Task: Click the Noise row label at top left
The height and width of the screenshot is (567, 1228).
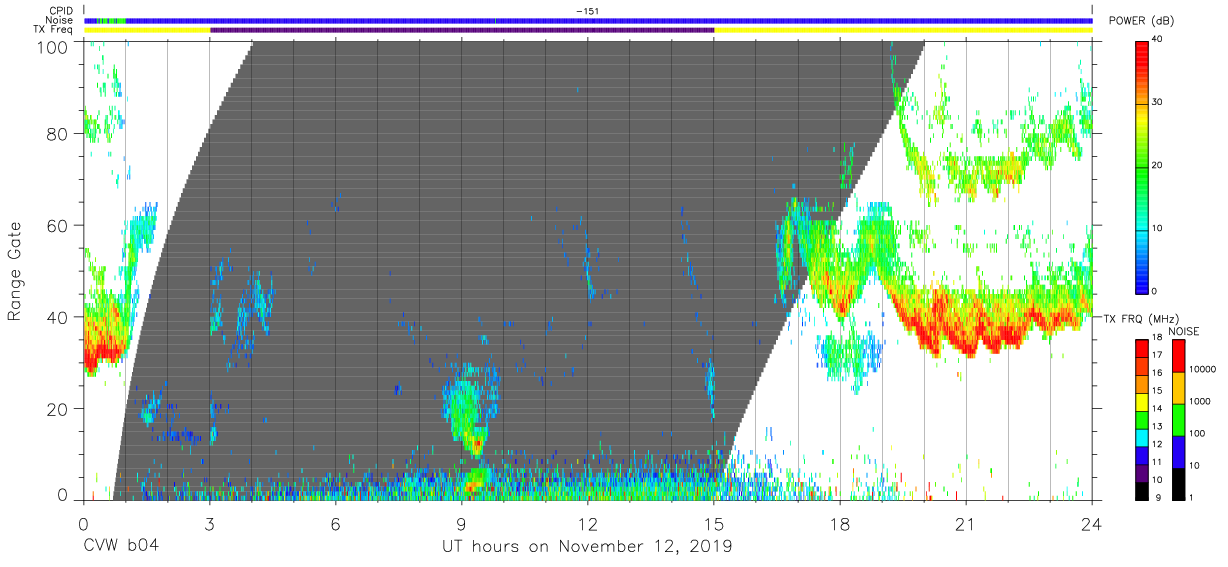Action: tap(60, 20)
